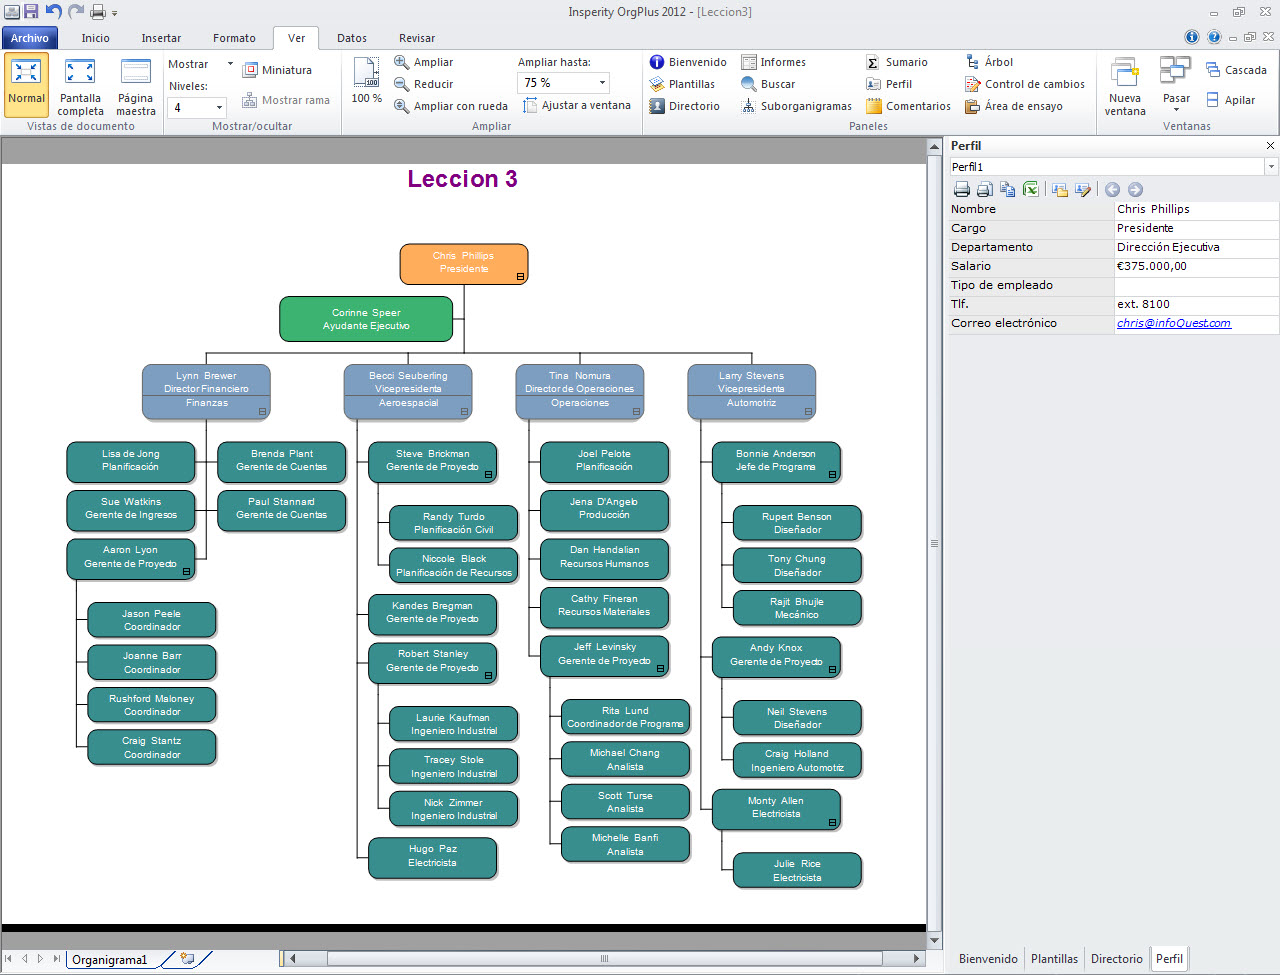The height and width of the screenshot is (975, 1280).
Task: Select the Corinne Speer box
Action: 366,319
